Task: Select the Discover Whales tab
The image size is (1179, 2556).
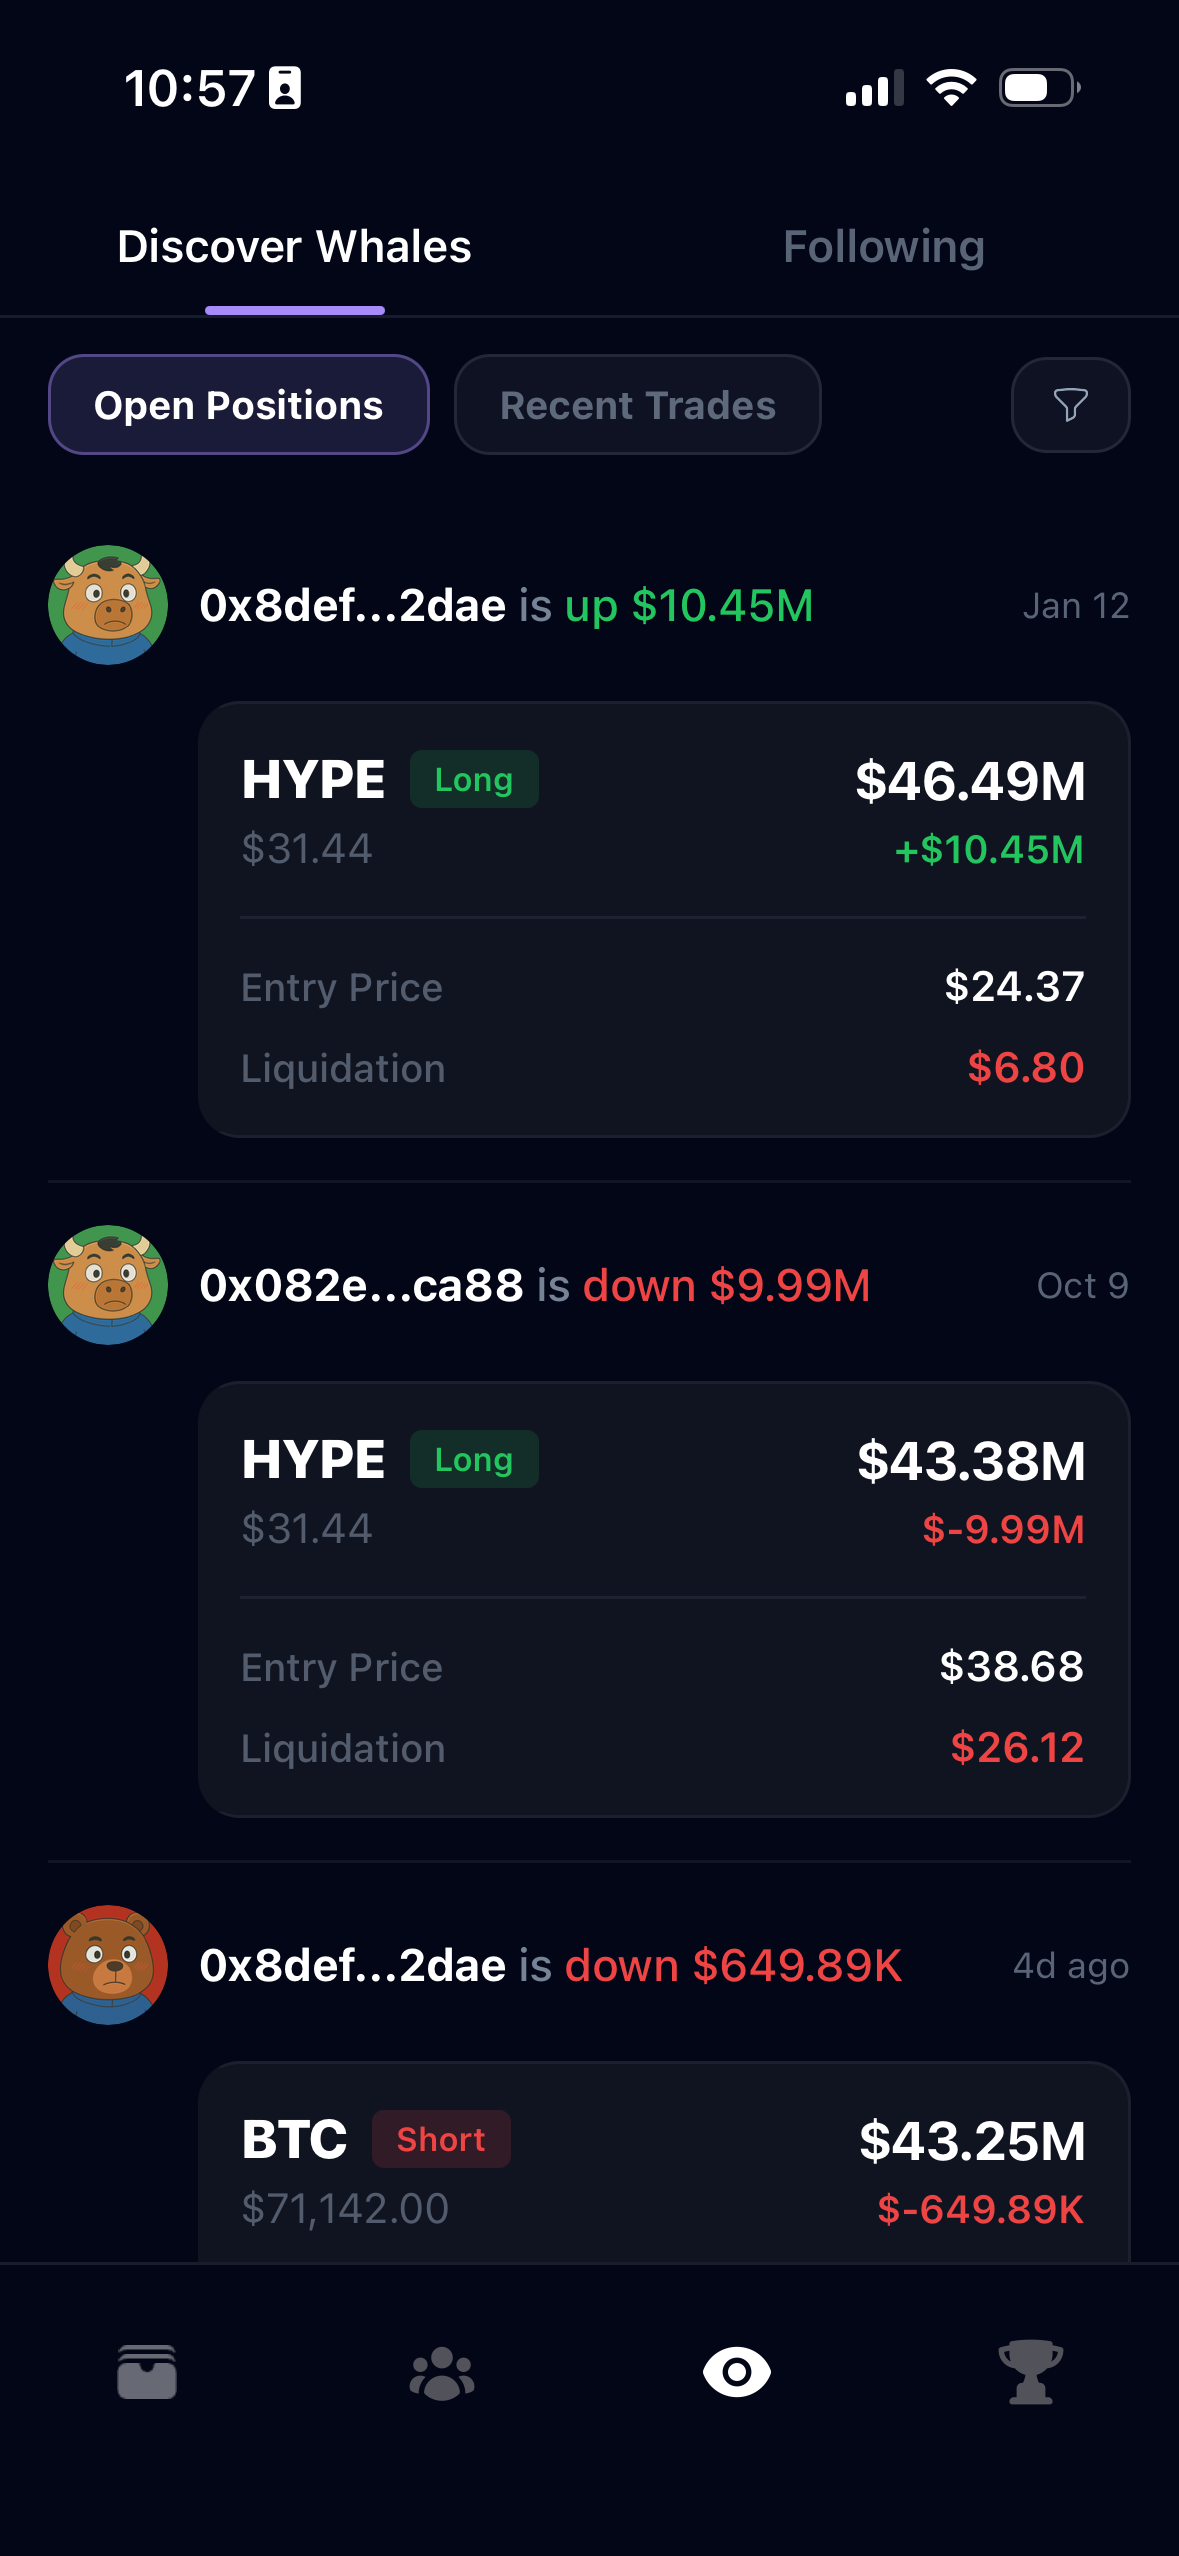Action: coord(294,247)
